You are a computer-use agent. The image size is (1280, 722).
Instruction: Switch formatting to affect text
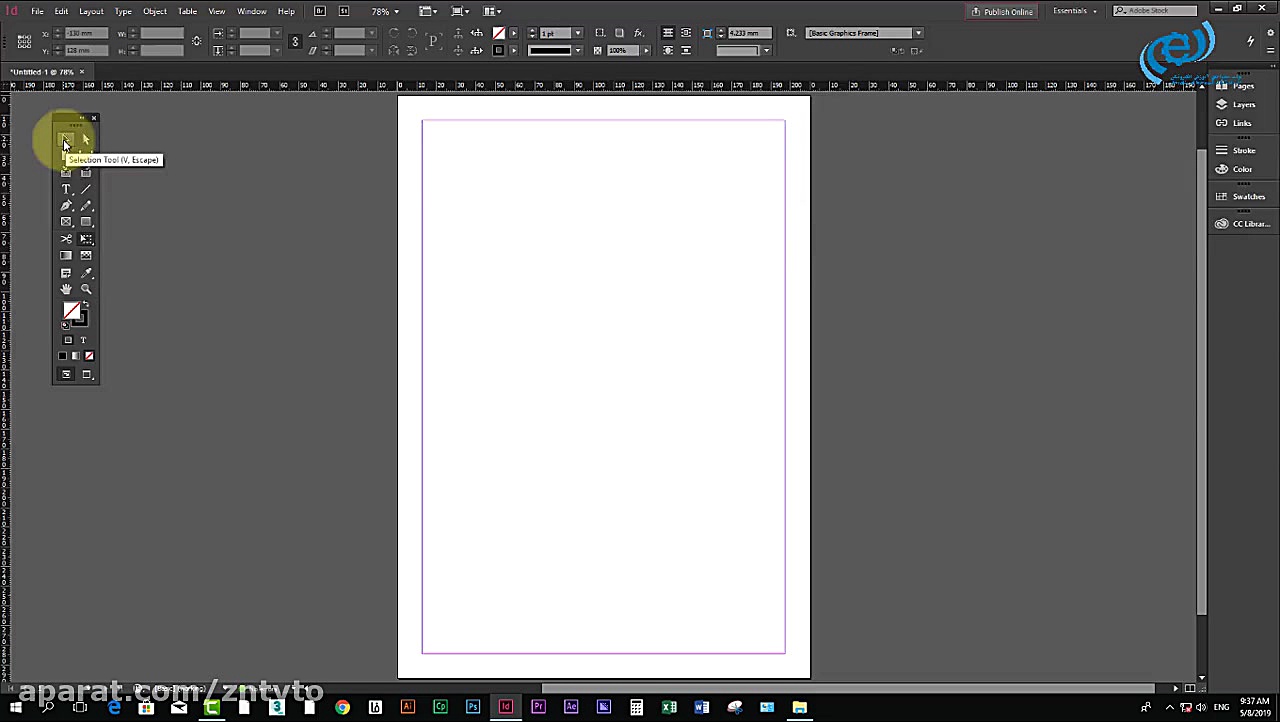point(83,340)
